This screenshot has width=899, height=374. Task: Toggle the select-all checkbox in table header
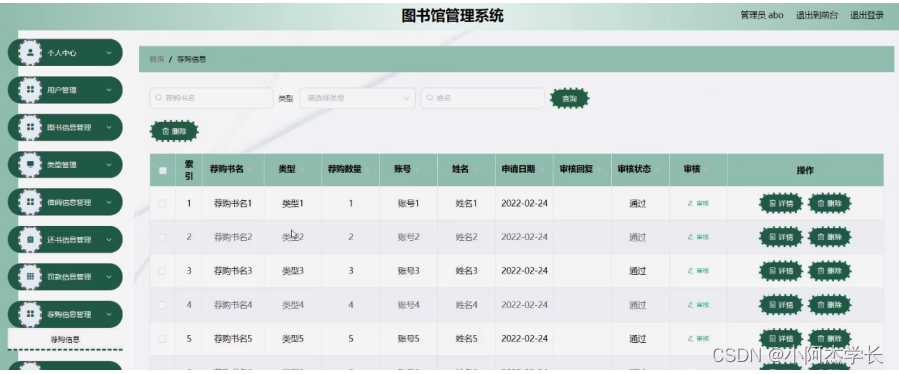click(x=163, y=170)
